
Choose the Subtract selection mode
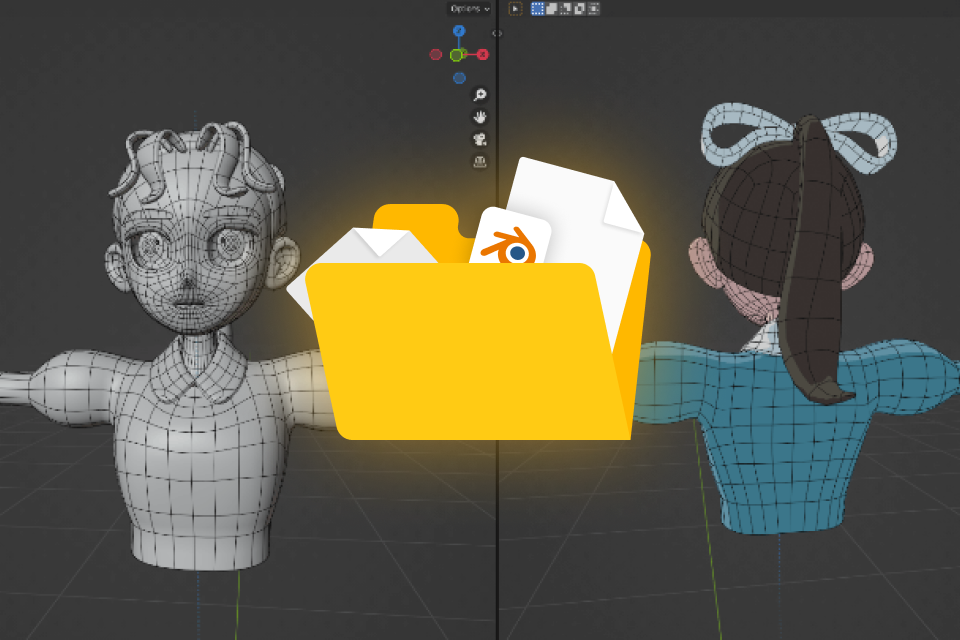point(566,9)
